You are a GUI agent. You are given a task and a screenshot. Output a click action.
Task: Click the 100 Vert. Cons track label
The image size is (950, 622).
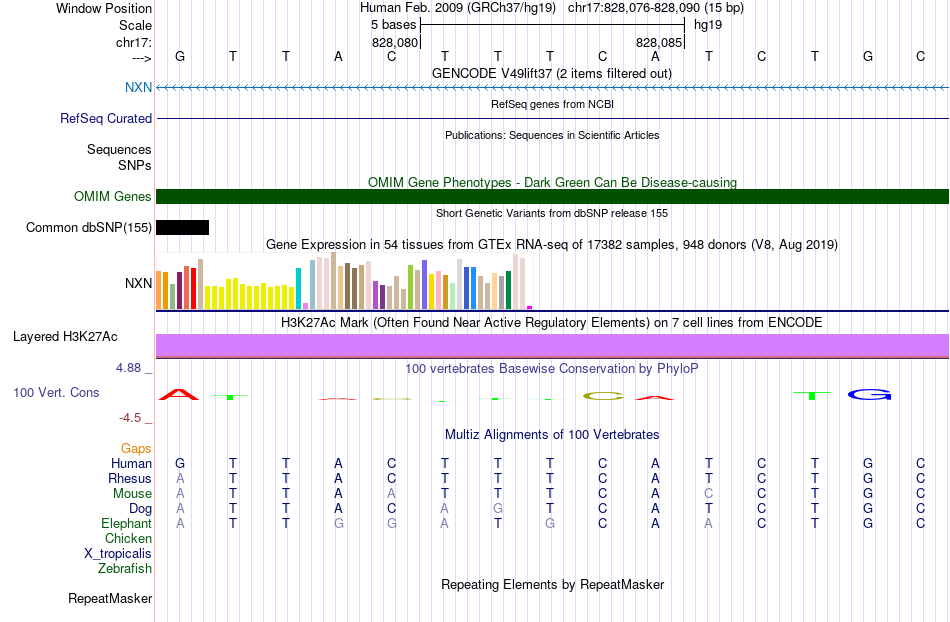(56, 392)
